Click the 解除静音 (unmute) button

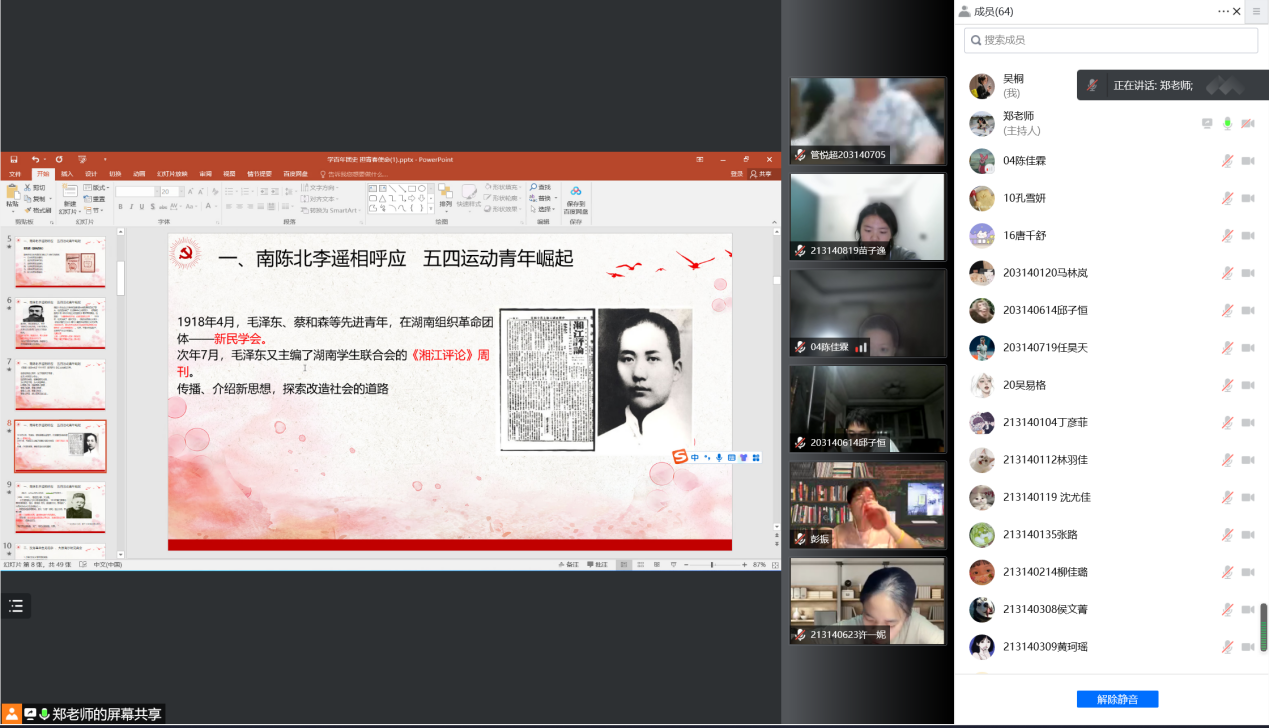[1117, 699]
